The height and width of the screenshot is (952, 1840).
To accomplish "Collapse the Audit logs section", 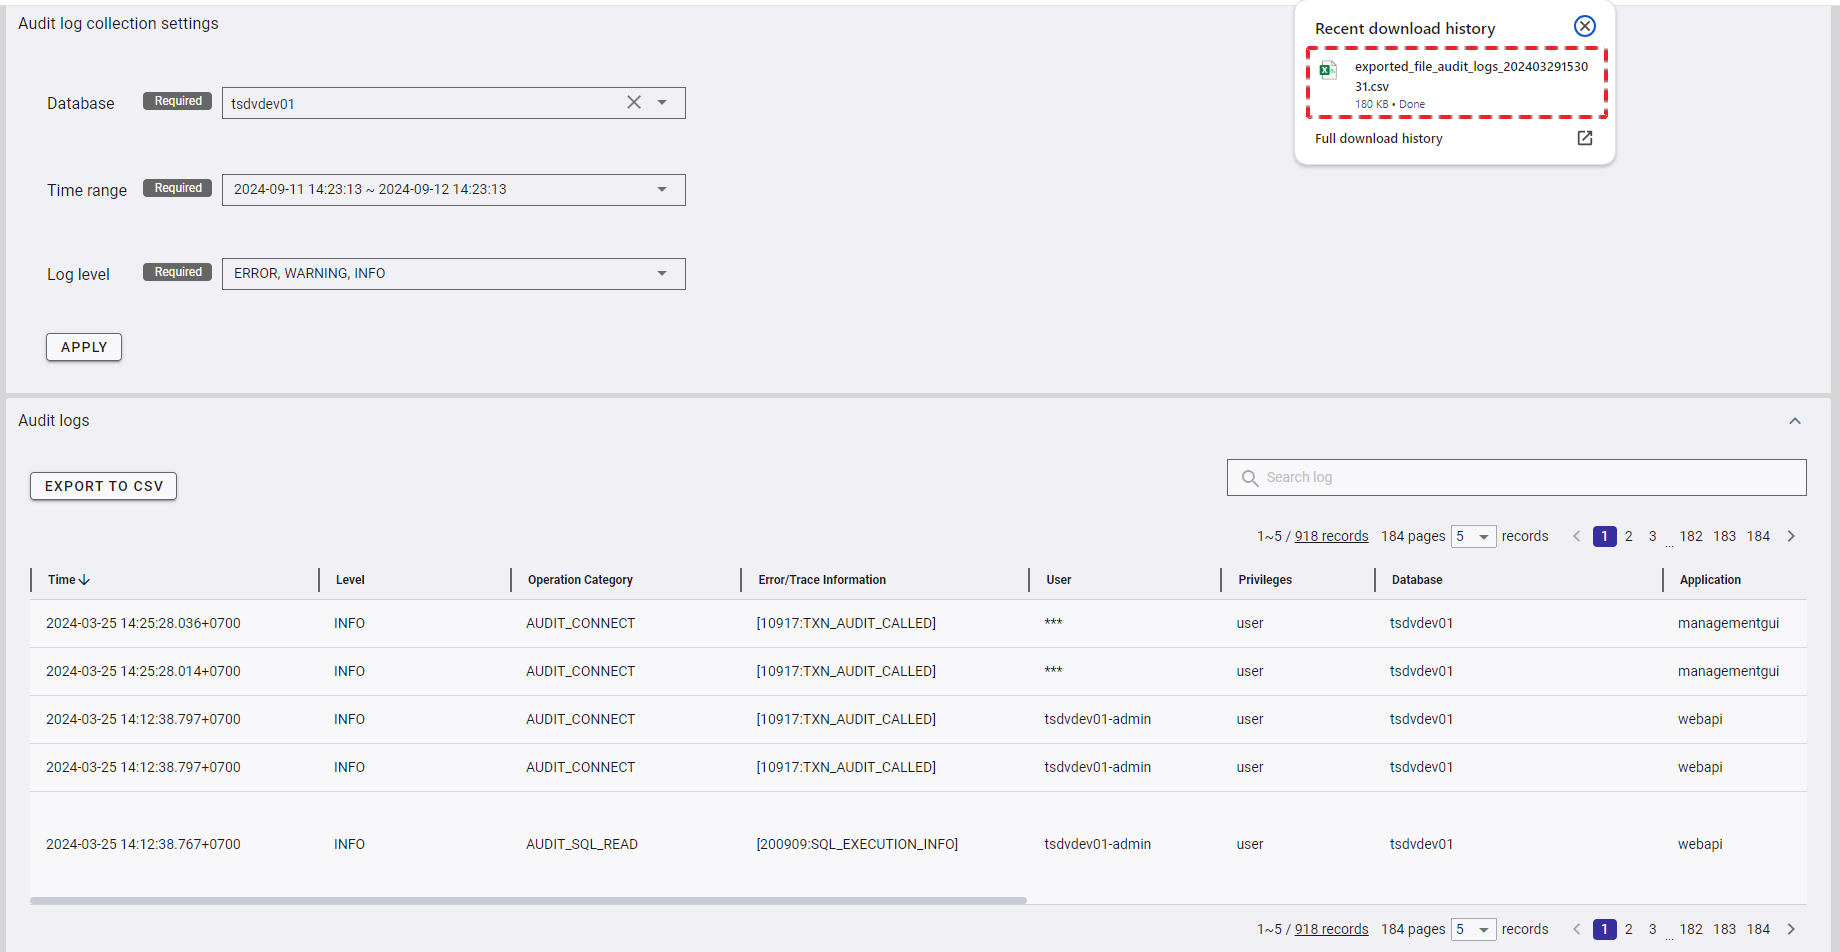I will pos(1795,421).
